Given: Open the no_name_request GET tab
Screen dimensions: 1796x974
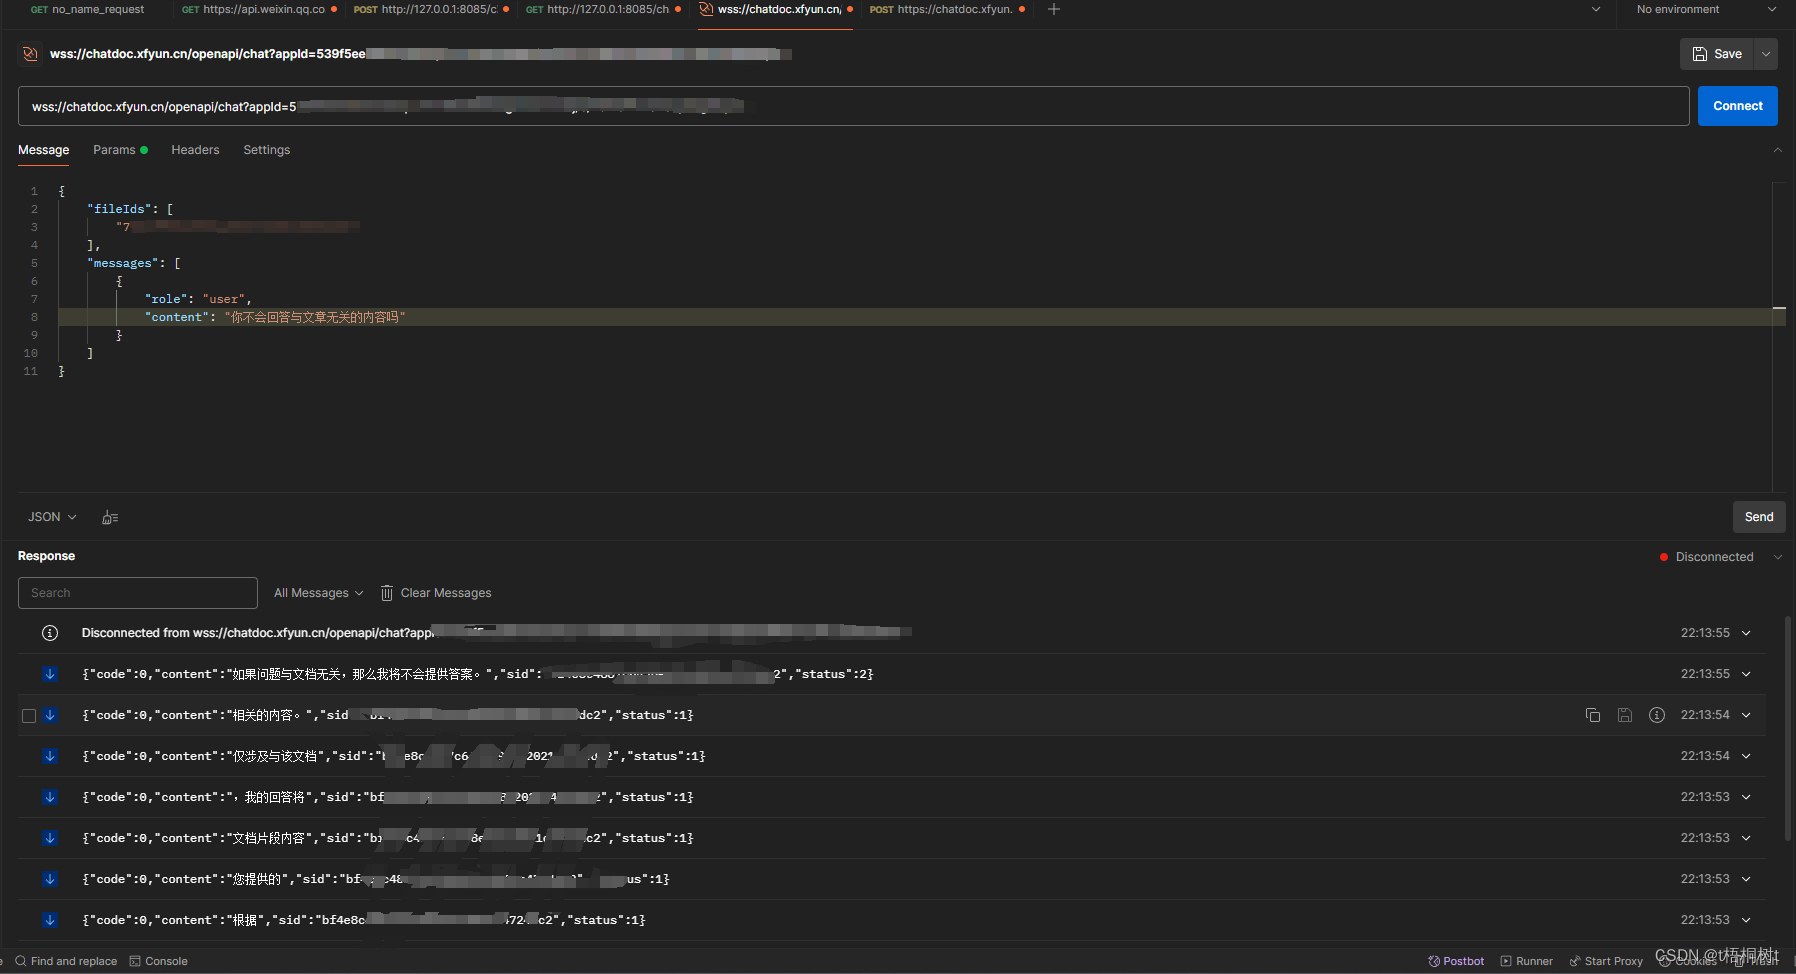Looking at the screenshot, I should 88,9.
